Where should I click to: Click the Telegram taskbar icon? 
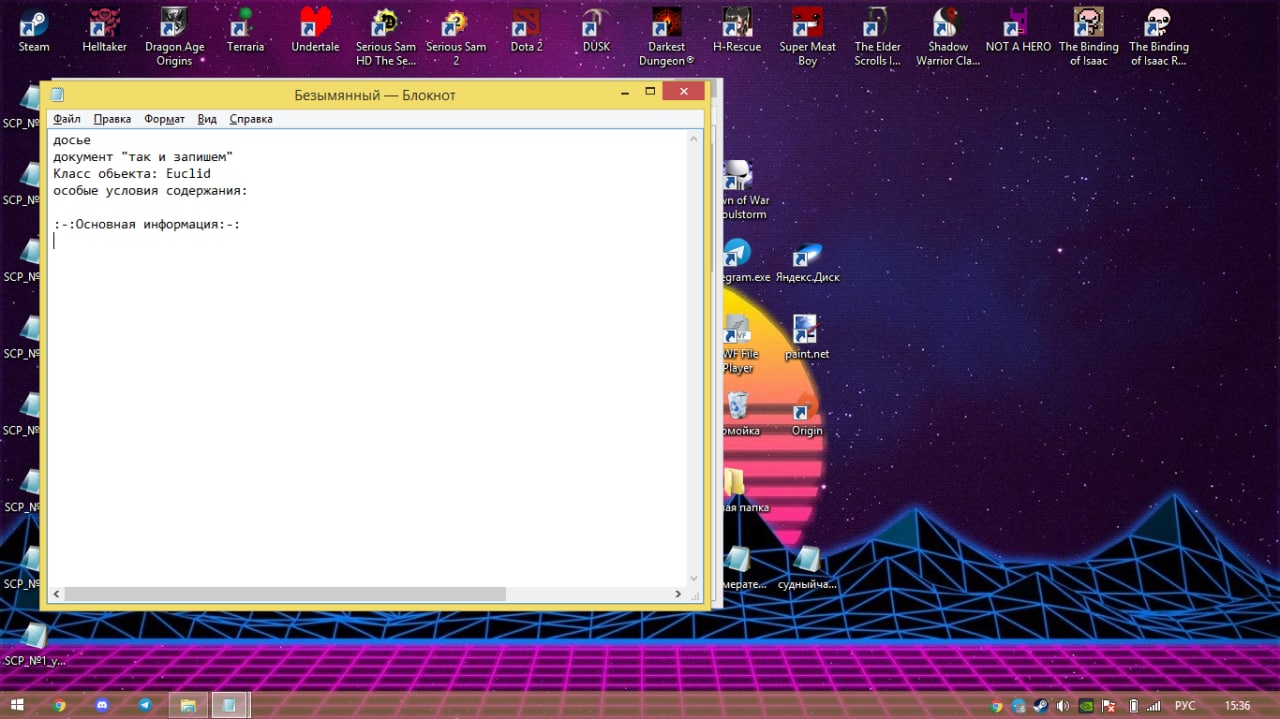pyautogui.click(x=144, y=705)
